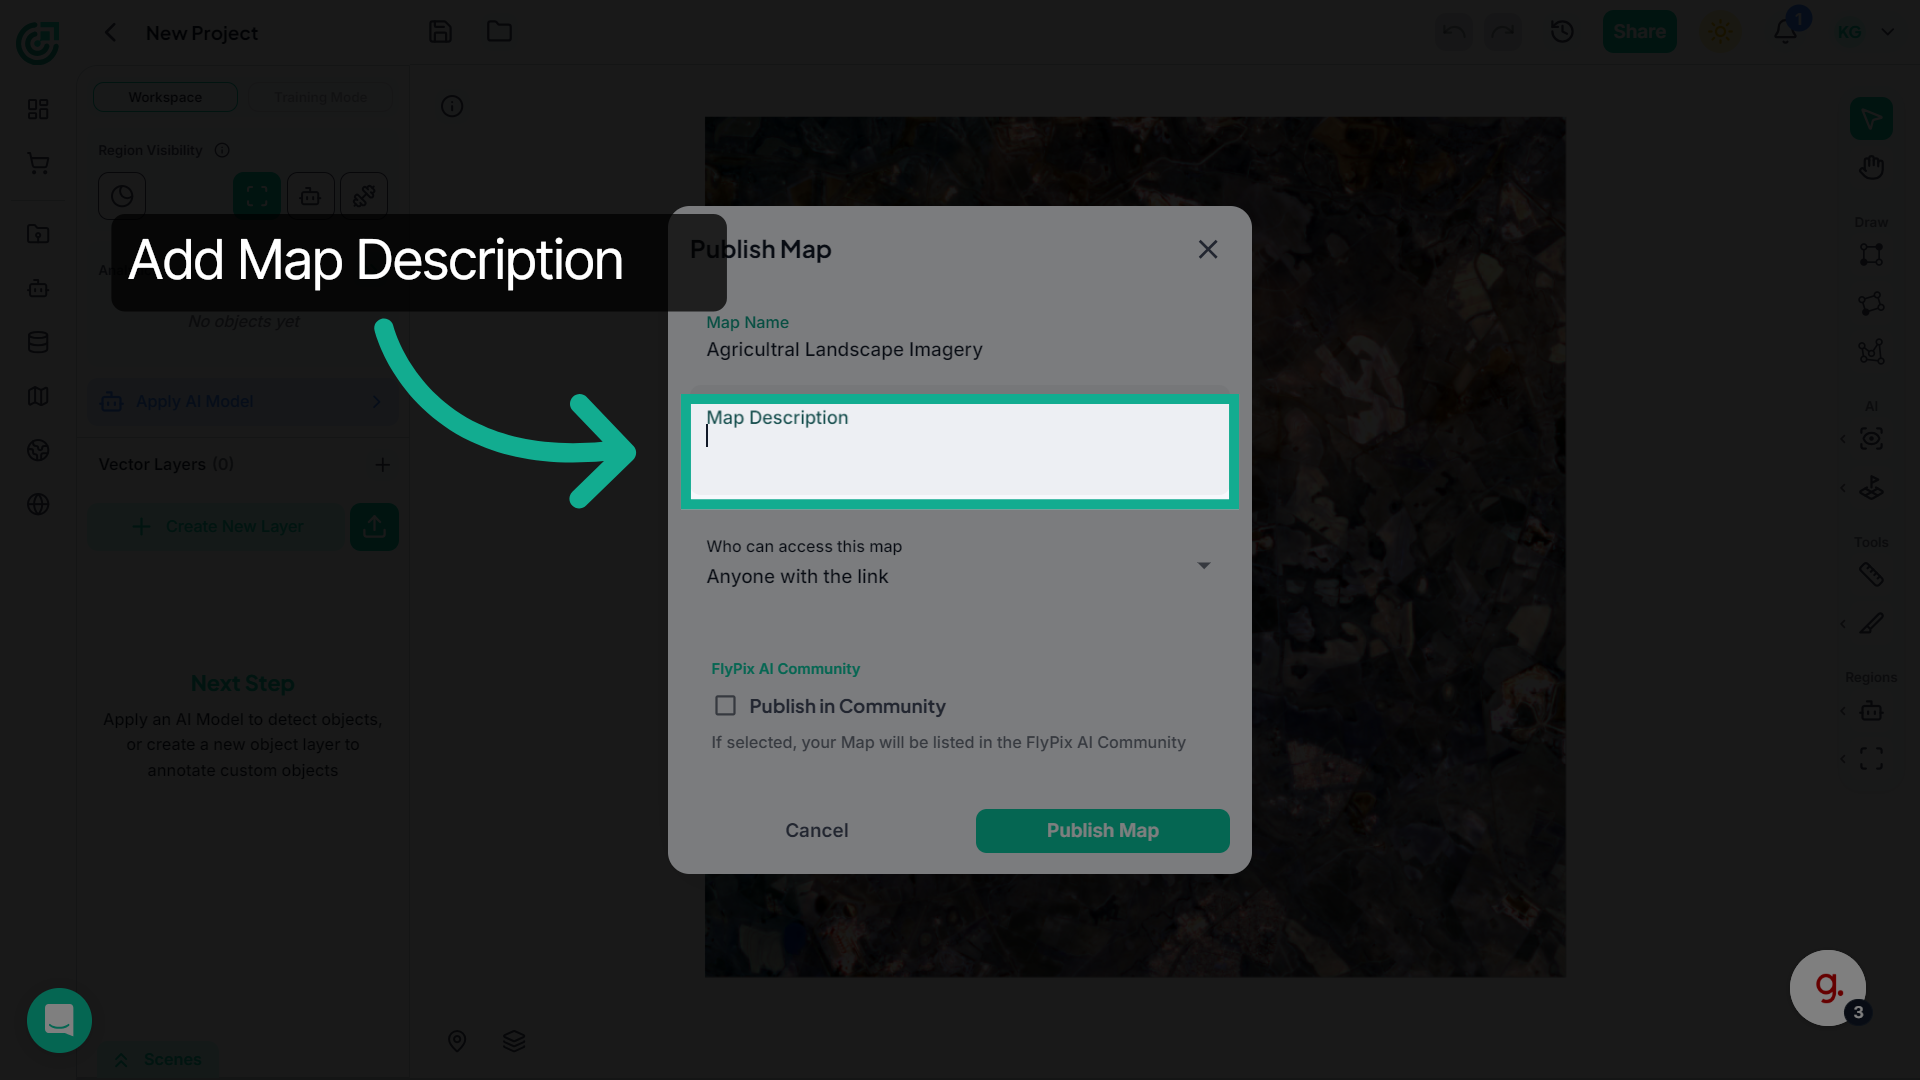The width and height of the screenshot is (1920, 1080).
Task: Click the save project disk icon
Action: pyautogui.click(x=440, y=32)
